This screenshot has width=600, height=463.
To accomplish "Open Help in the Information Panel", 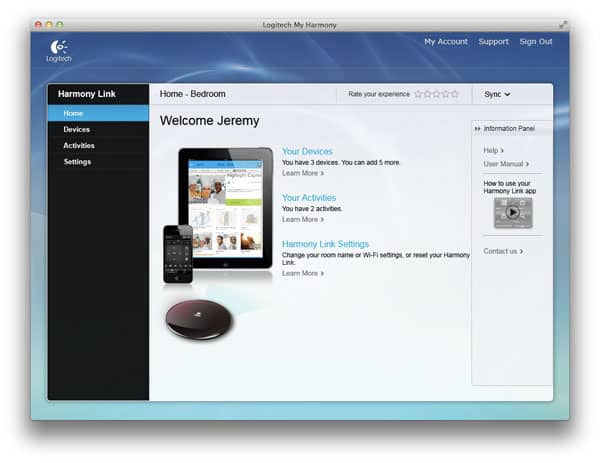I will pyautogui.click(x=493, y=150).
